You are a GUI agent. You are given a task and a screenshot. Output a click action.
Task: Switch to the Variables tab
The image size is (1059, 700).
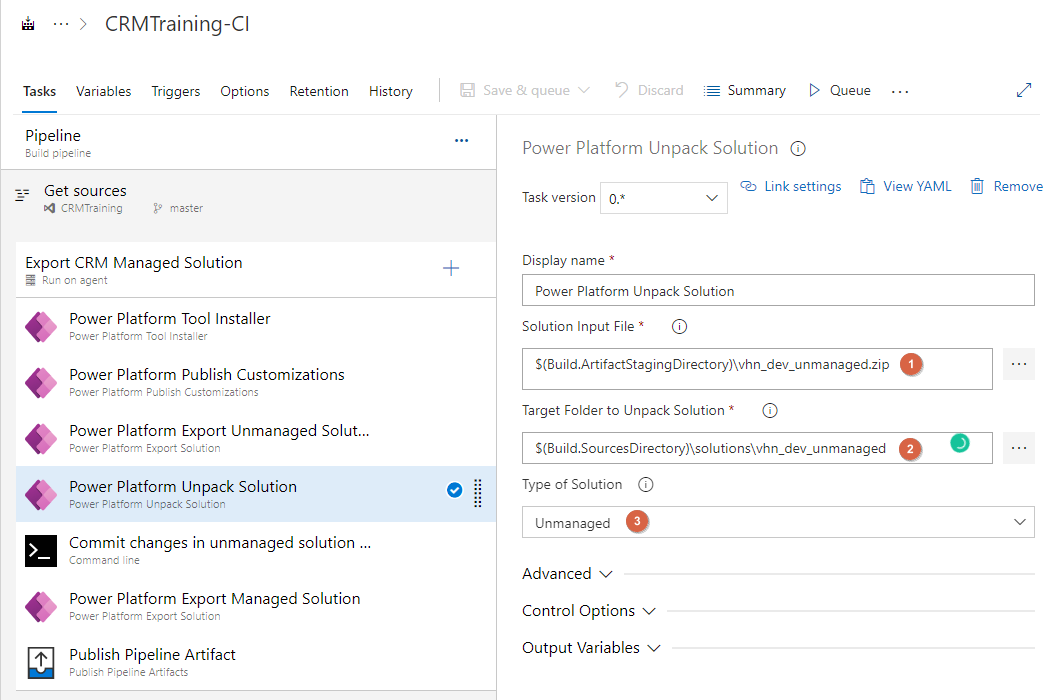[103, 91]
